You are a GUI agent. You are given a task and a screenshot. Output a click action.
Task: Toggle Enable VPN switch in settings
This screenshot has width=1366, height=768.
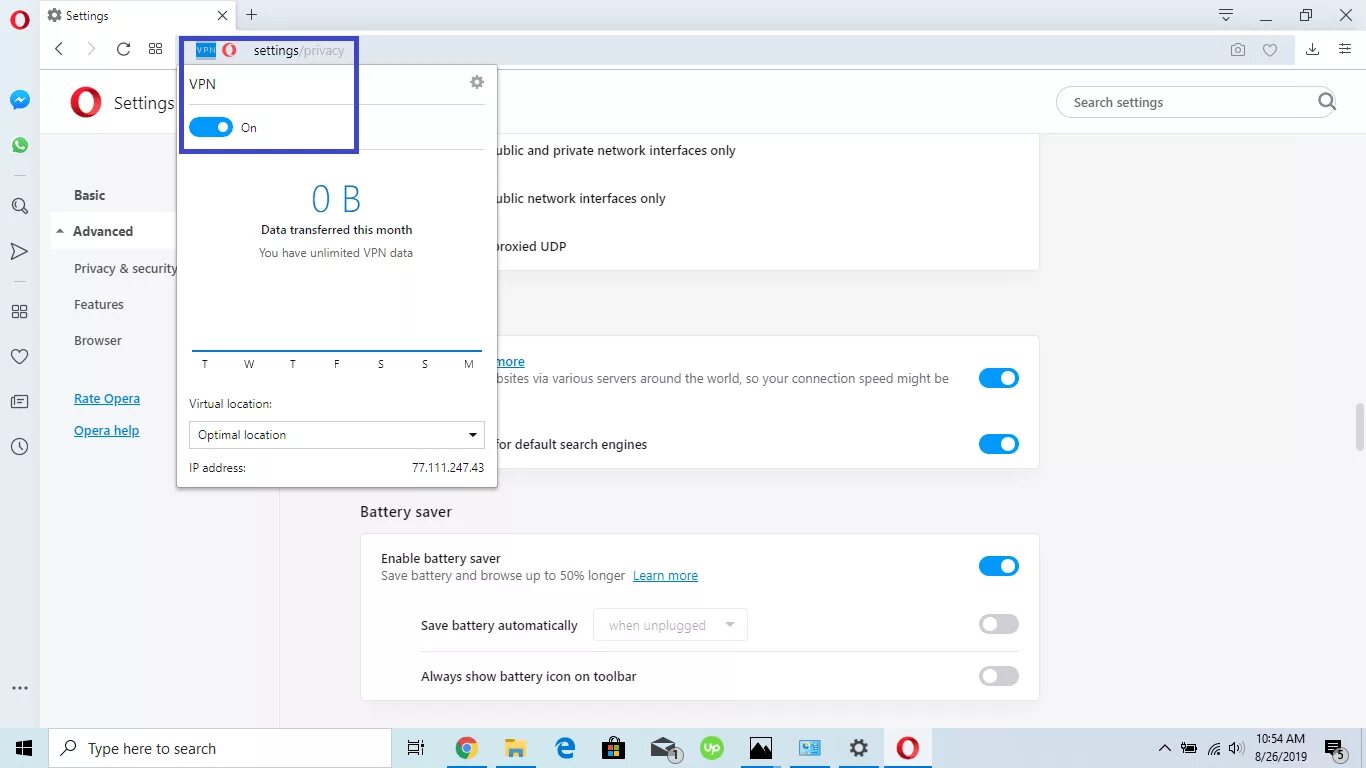pos(998,378)
